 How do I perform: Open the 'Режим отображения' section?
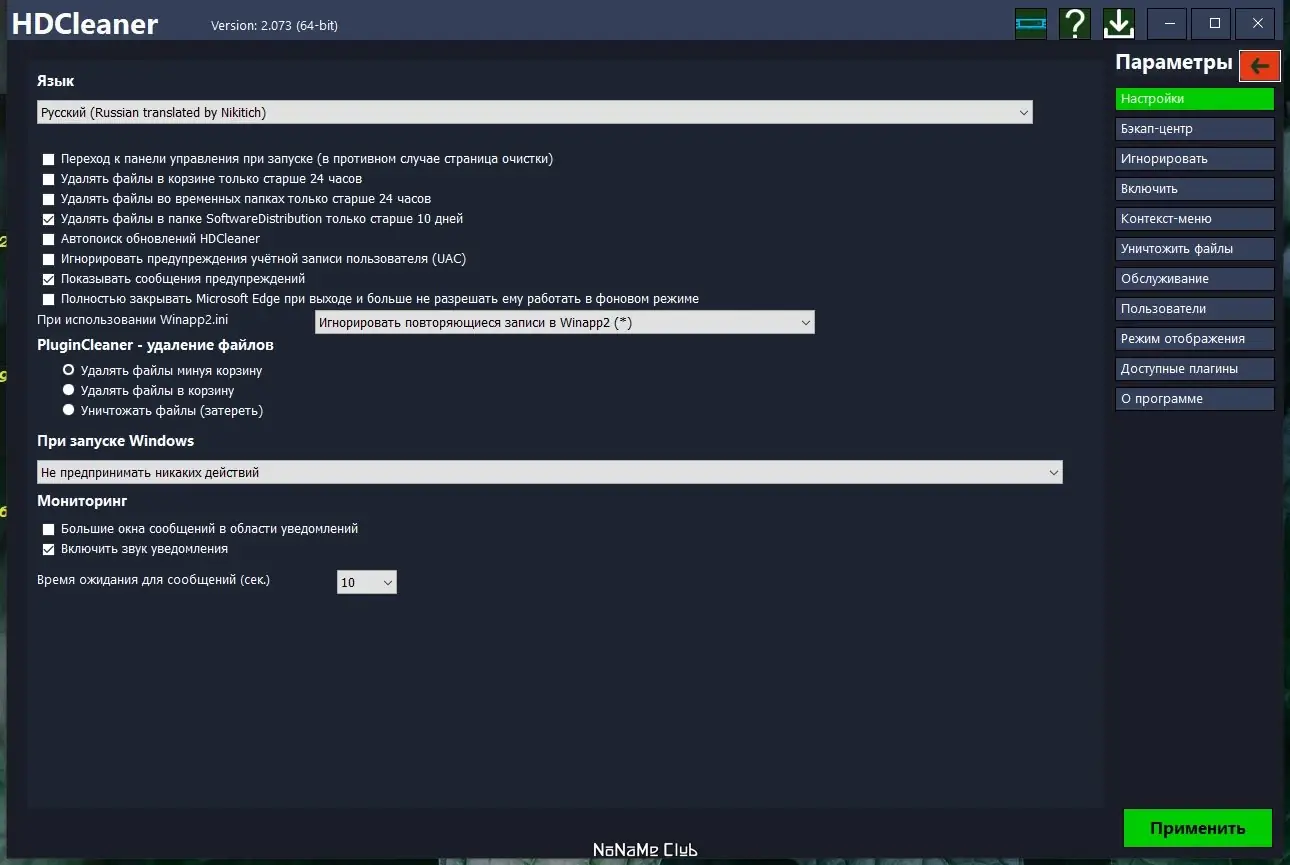click(1195, 339)
